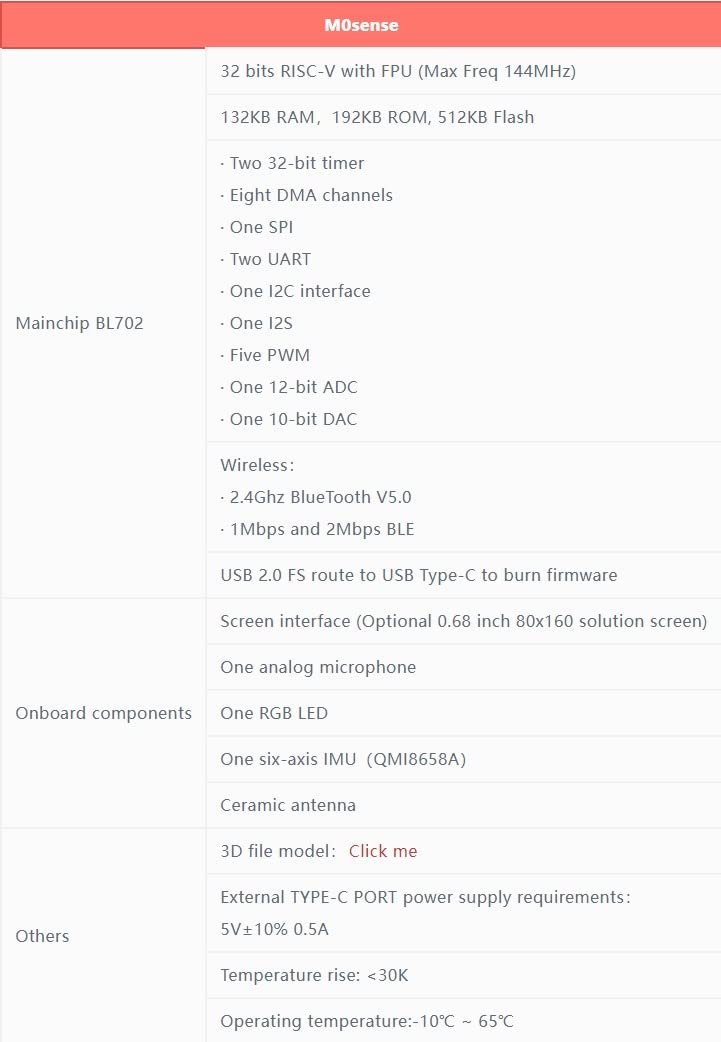Select the Mainchip BL702 row label
The image size is (721, 1042).
[80, 323]
